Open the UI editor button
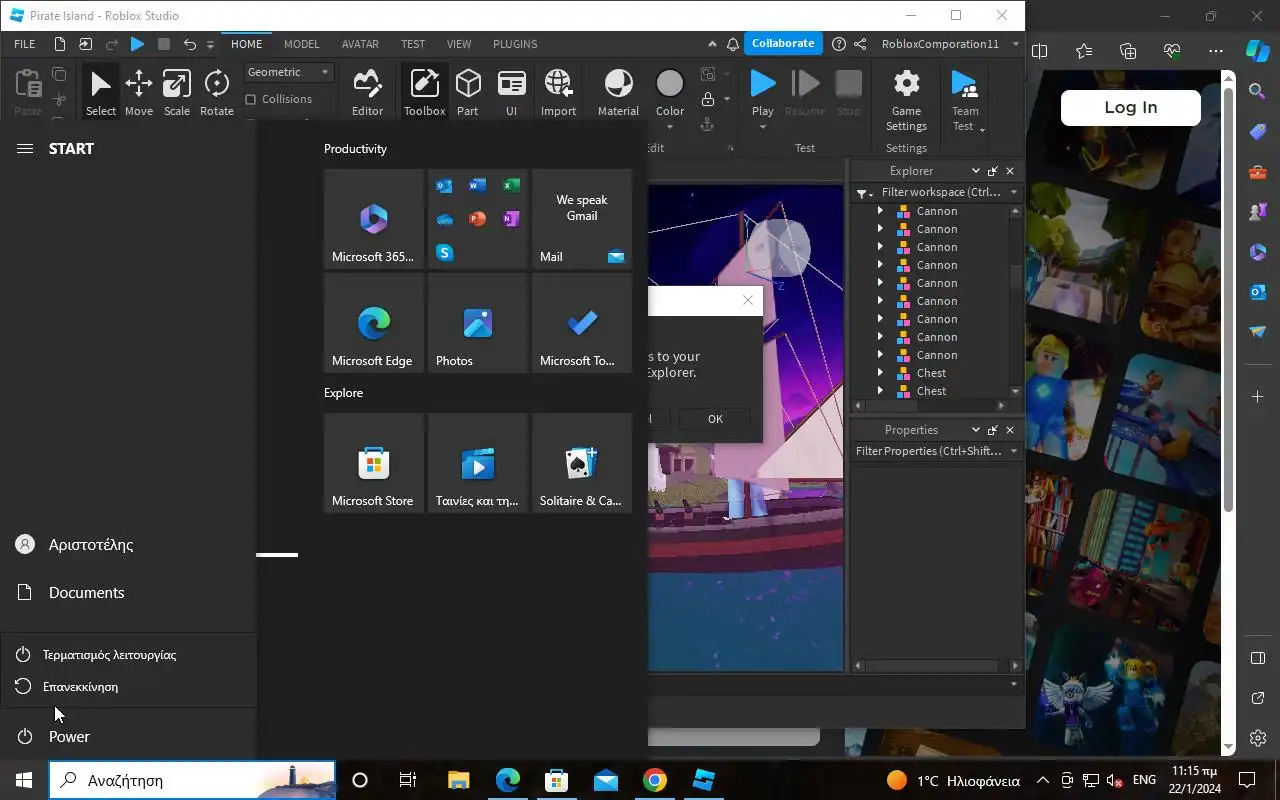Image resolution: width=1280 pixels, height=800 pixels. (511, 93)
